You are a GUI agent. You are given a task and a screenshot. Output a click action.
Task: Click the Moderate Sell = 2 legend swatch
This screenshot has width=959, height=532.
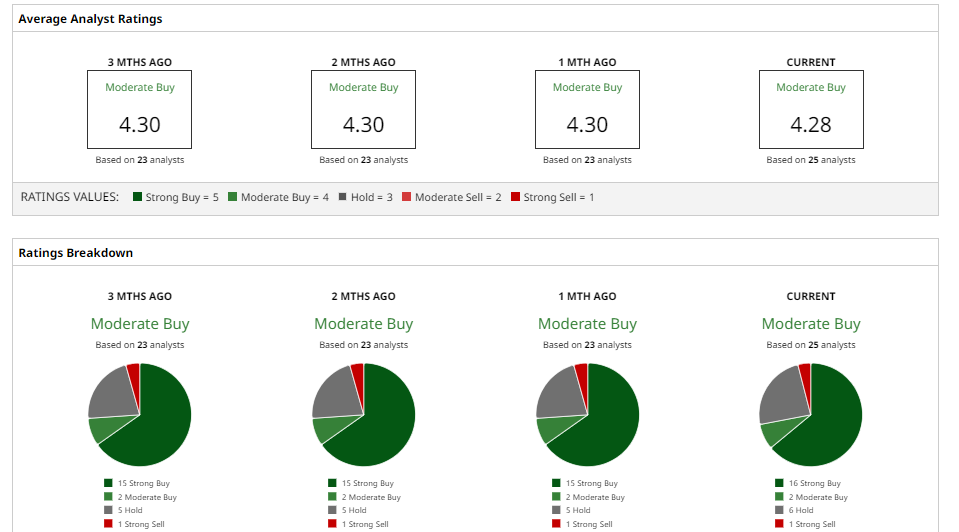click(x=407, y=197)
